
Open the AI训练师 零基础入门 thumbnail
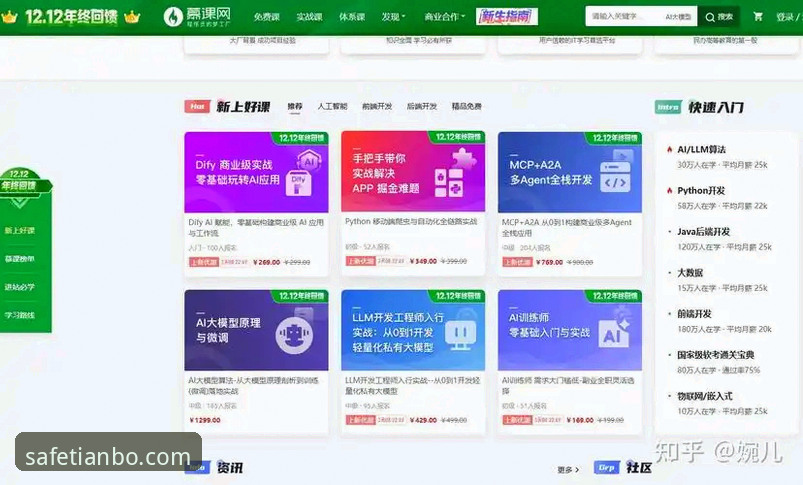pyautogui.click(x=569, y=330)
